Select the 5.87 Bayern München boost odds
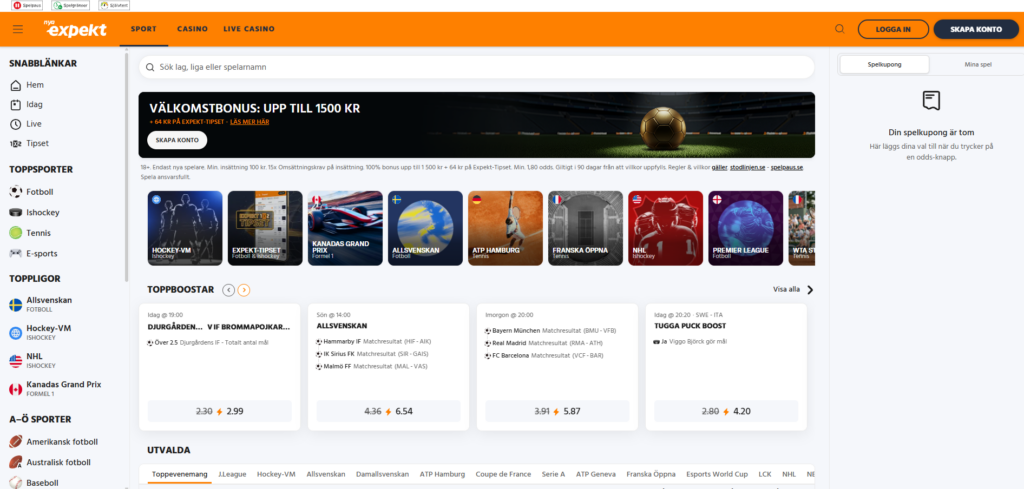This screenshot has width=1024, height=489. 557,411
